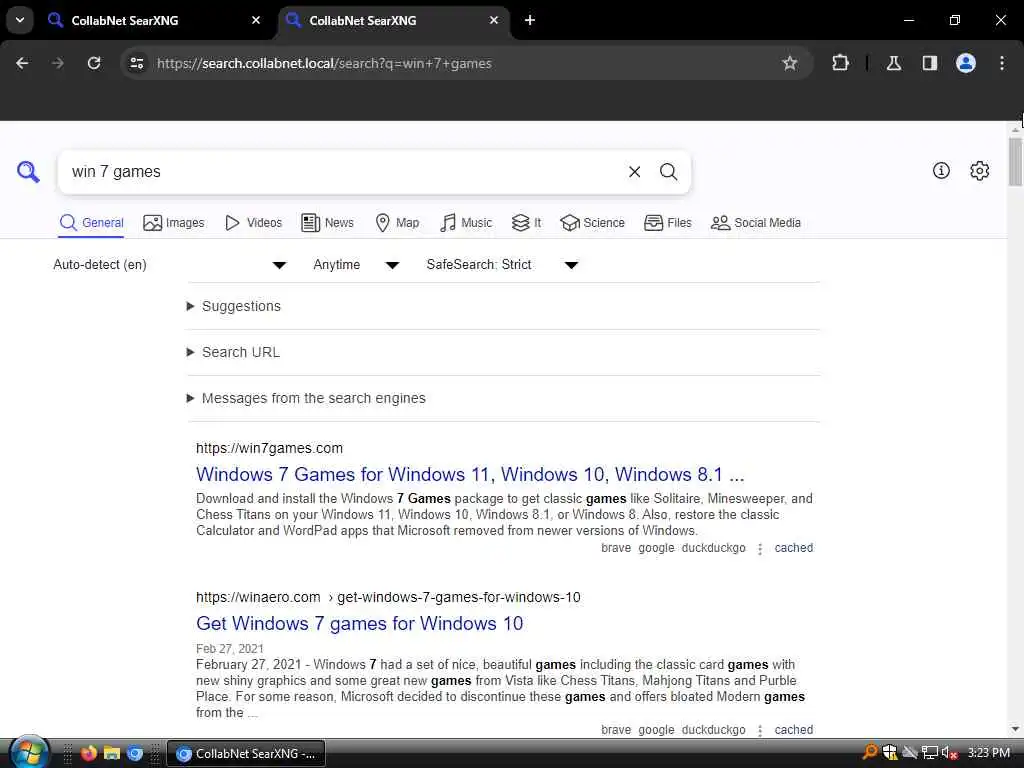
Task: Open the Windows 7 Games for Windows 11 result
Action: [x=470, y=474]
